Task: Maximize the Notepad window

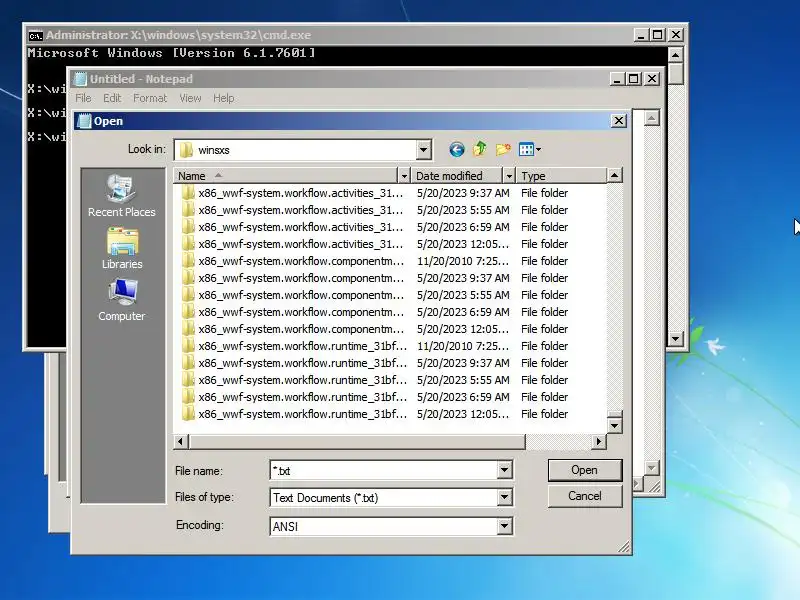Action: (x=634, y=79)
